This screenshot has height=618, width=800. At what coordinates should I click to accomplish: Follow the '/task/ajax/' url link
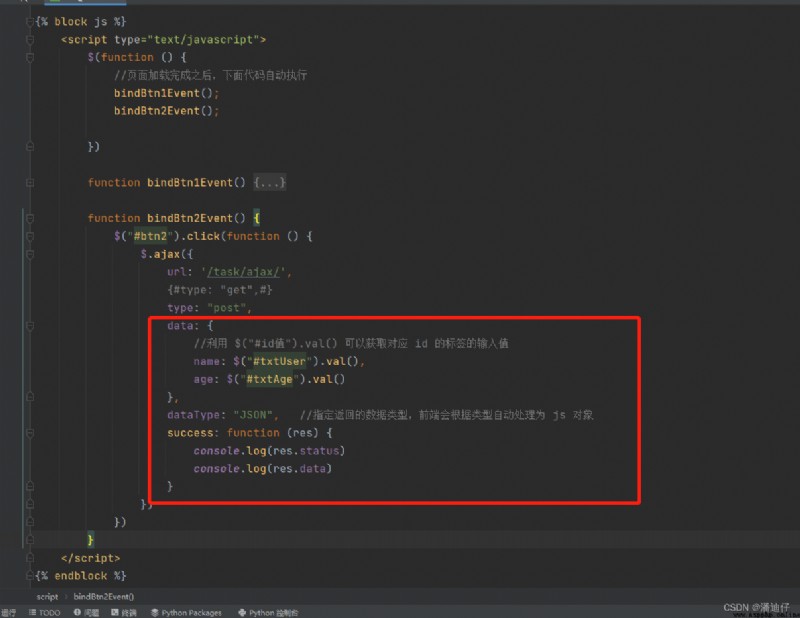point(243,272)
